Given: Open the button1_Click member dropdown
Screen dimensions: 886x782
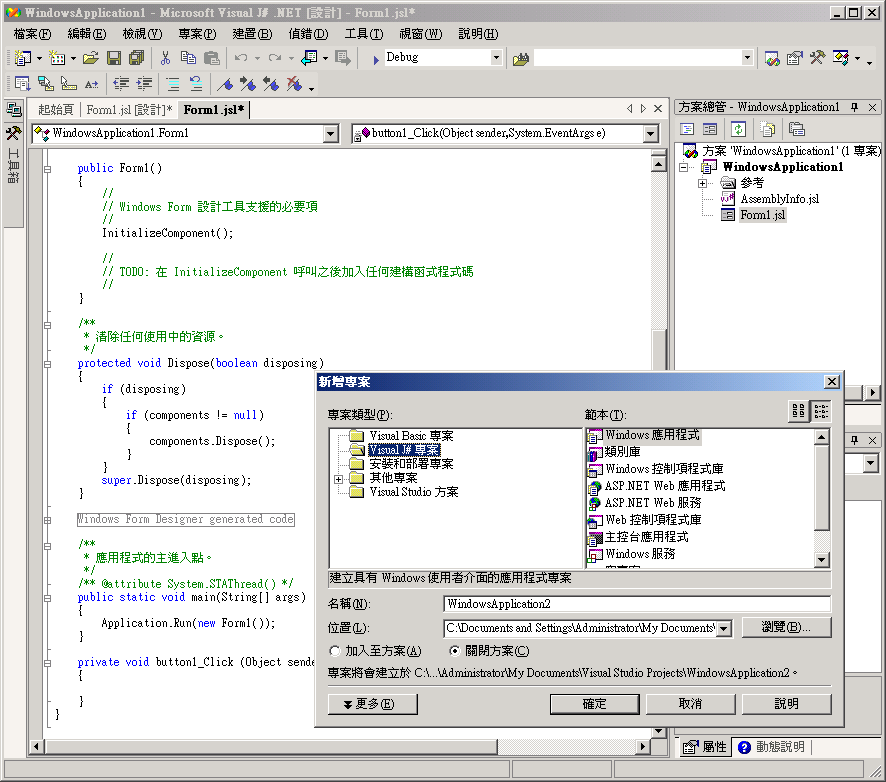Looking at the screenshot, I should pos(650,134).
